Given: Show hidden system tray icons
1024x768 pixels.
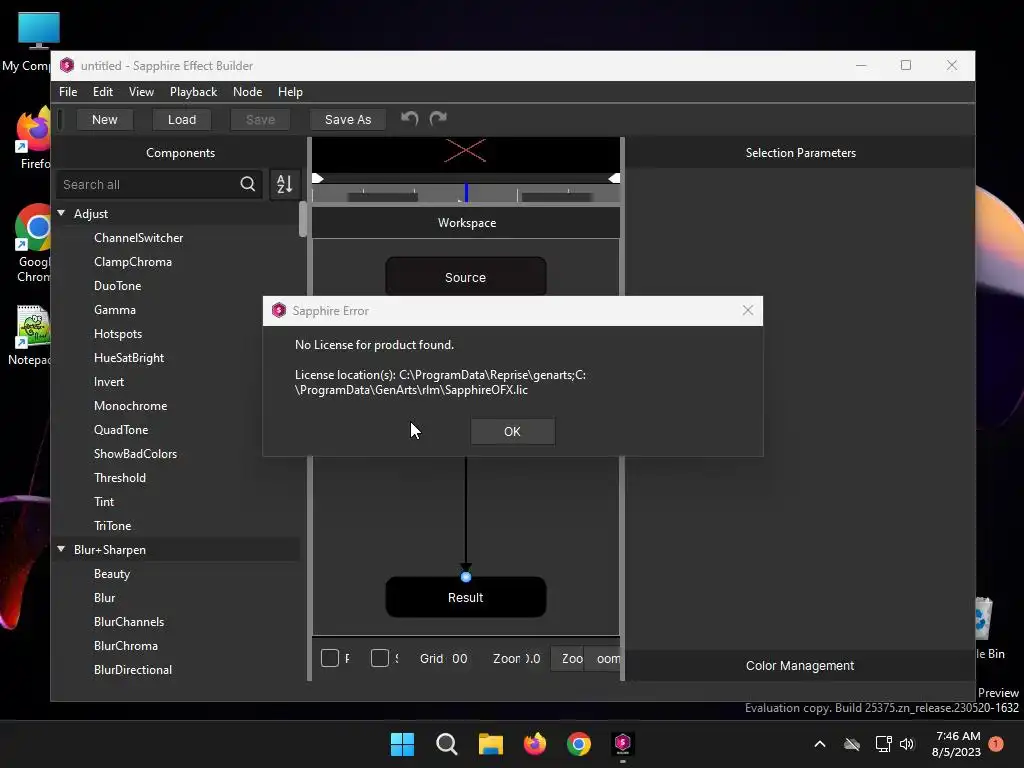Looking at the screenshot, I should pyautogui.click(x=820, y=744).
